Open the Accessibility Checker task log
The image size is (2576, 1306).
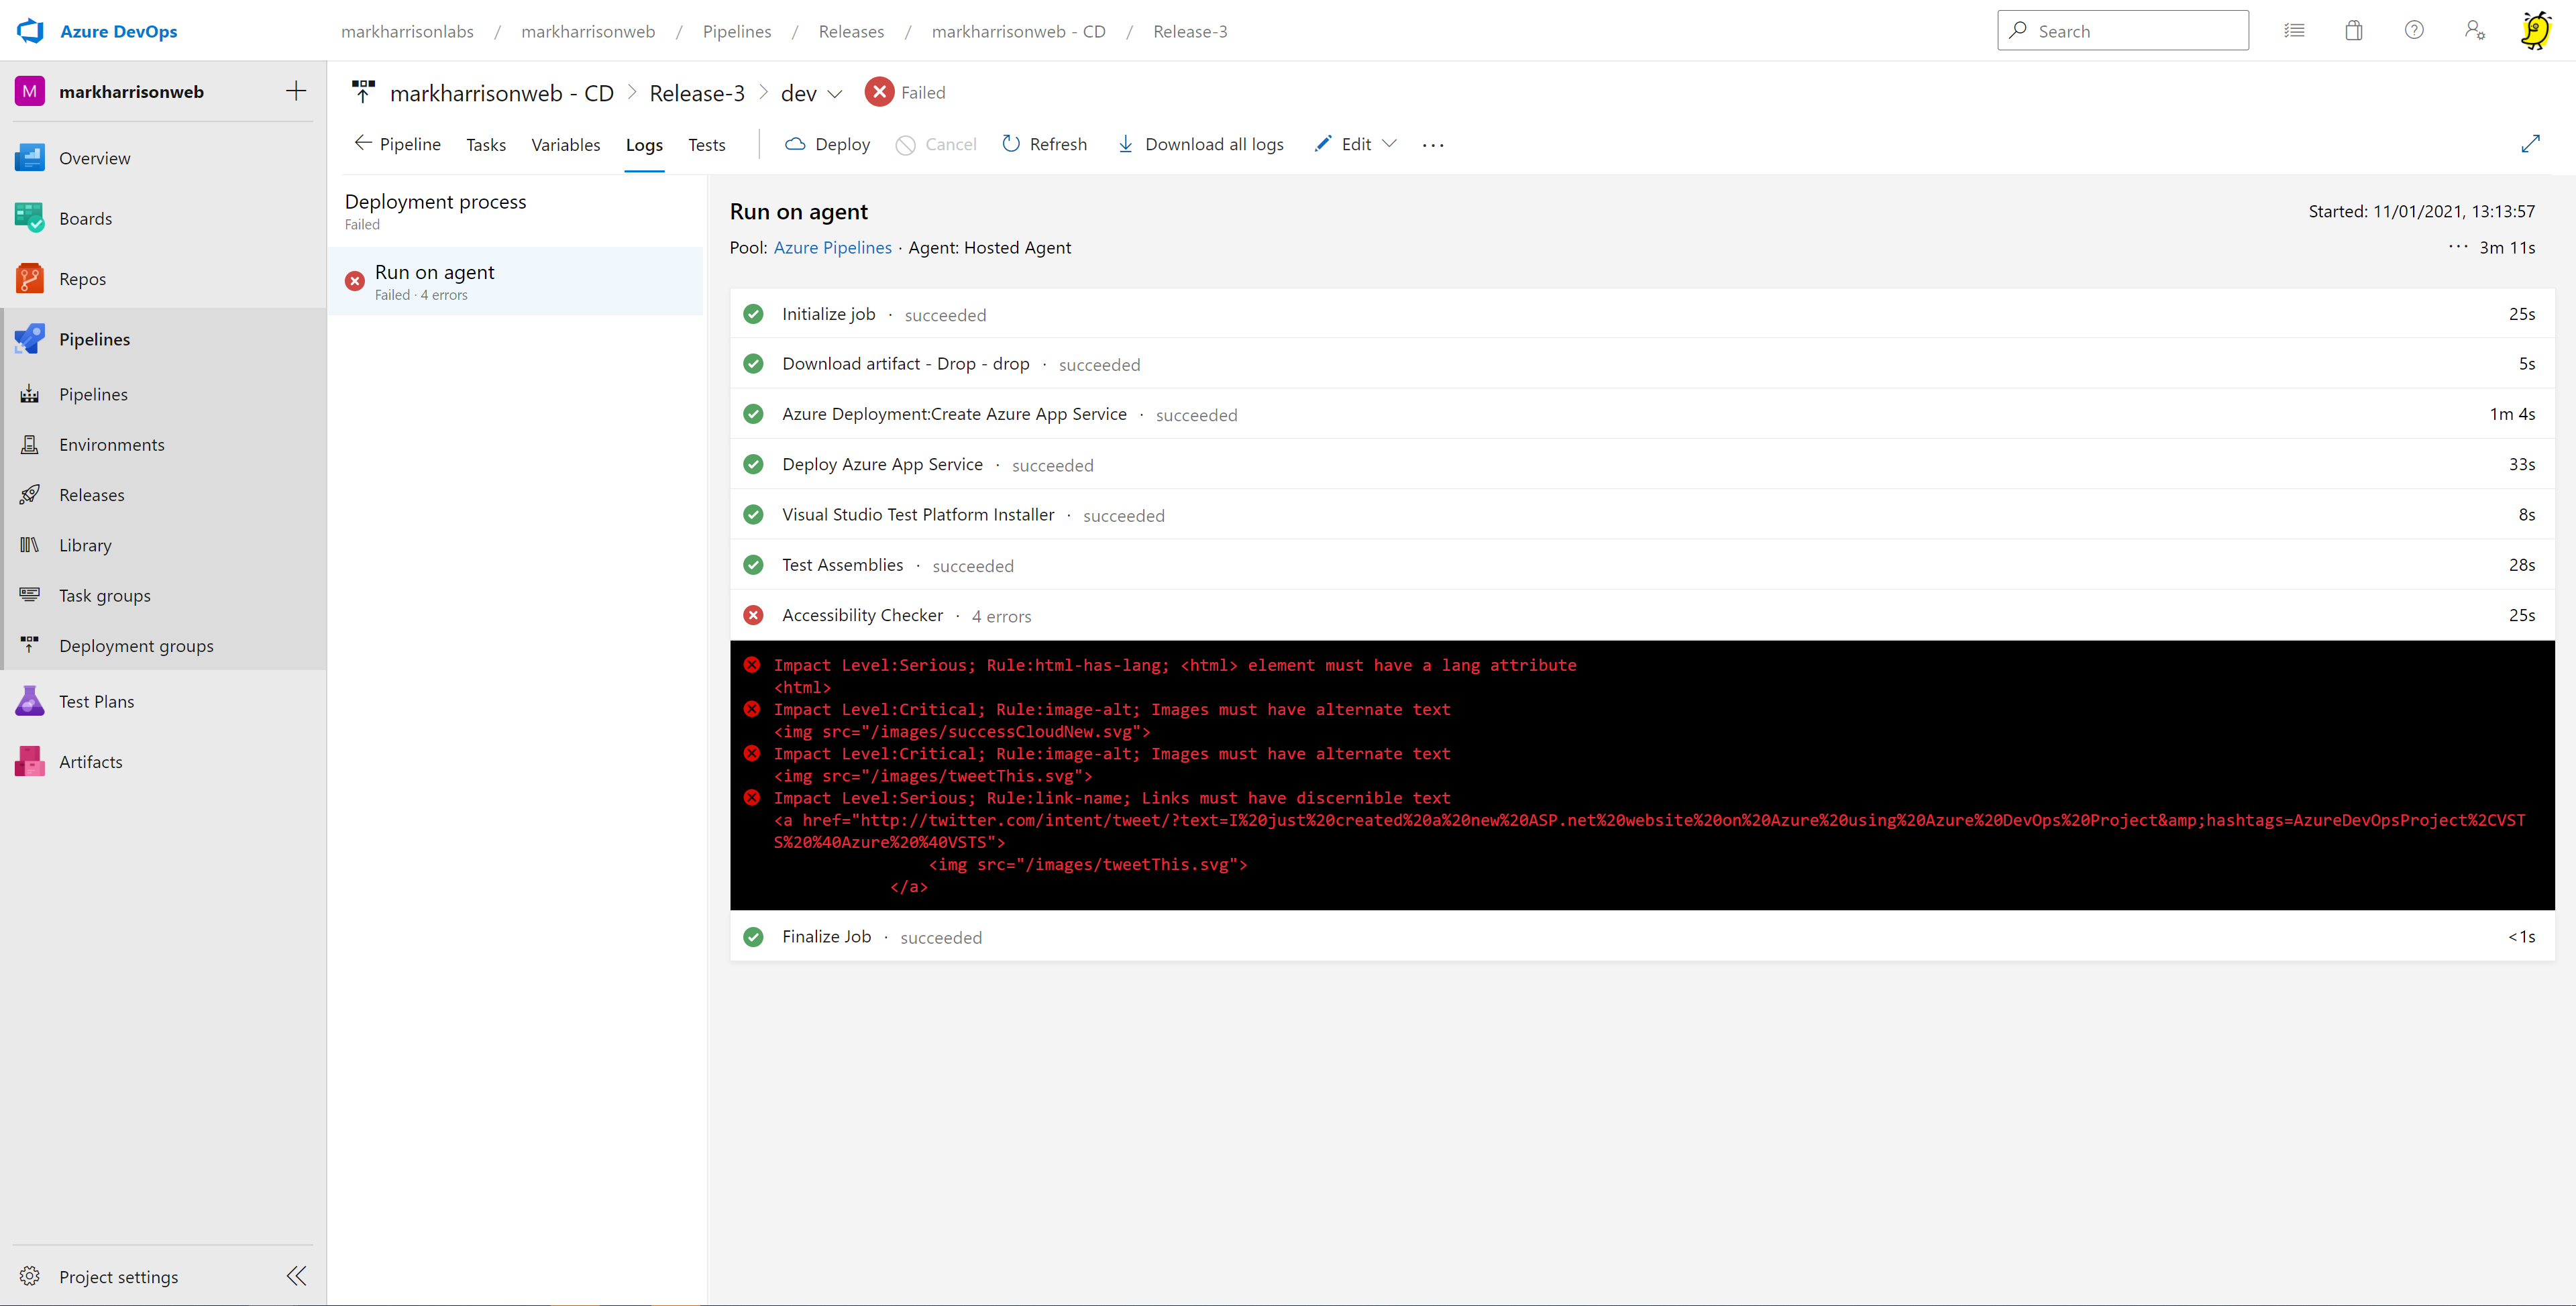pos(862,615)
